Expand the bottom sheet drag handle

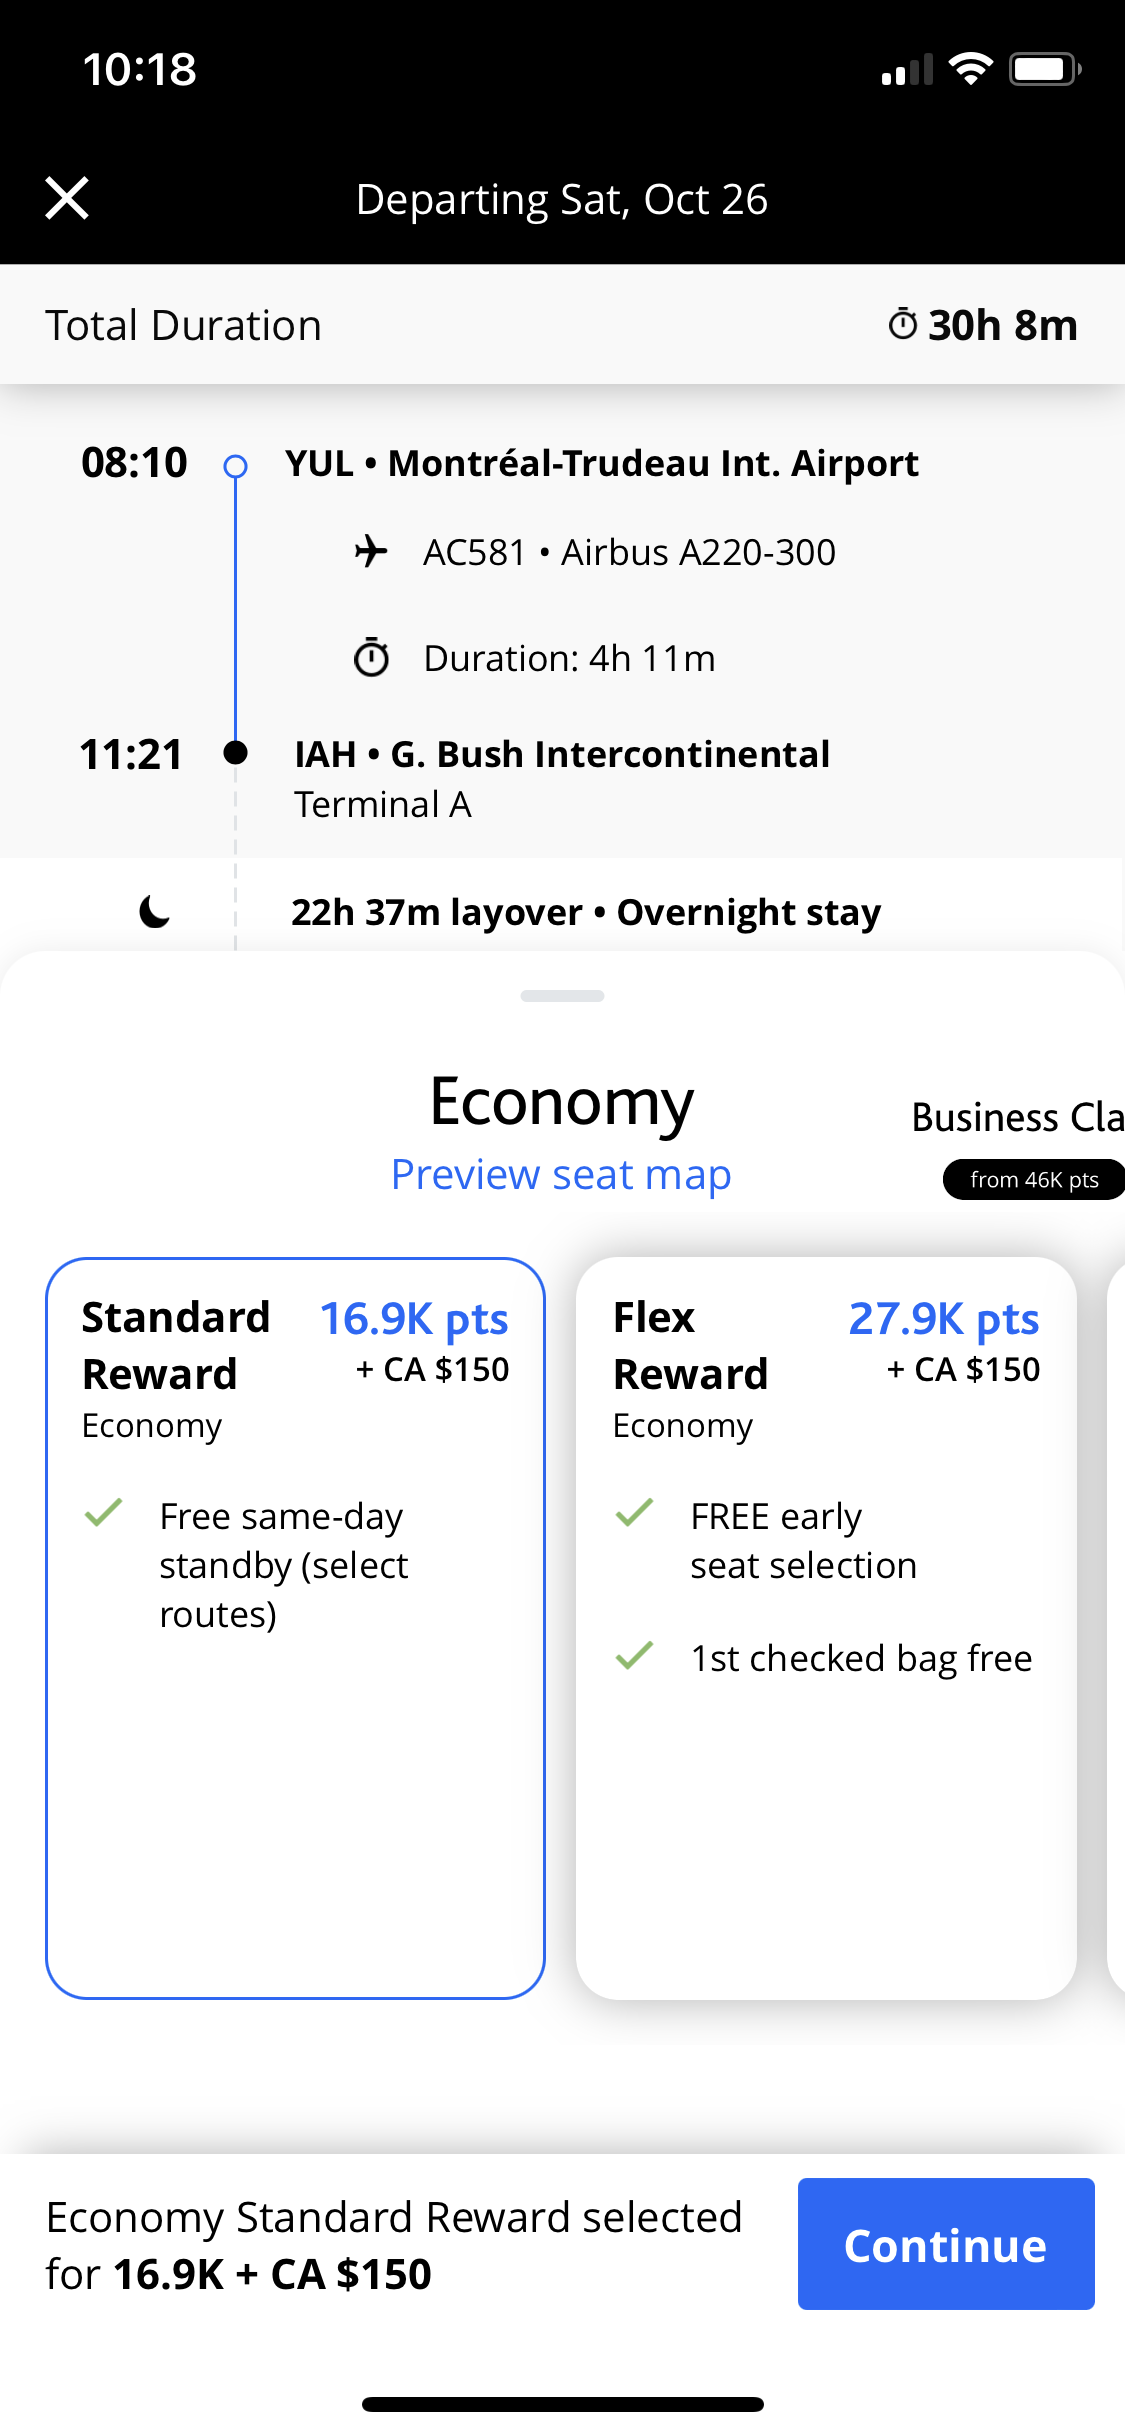pos(562,995)
